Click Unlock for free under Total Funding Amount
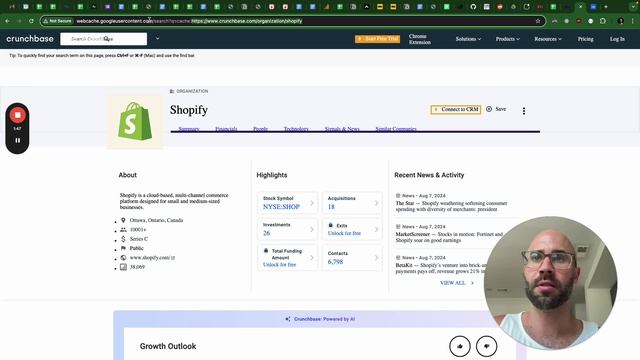 tap(279, 264)
